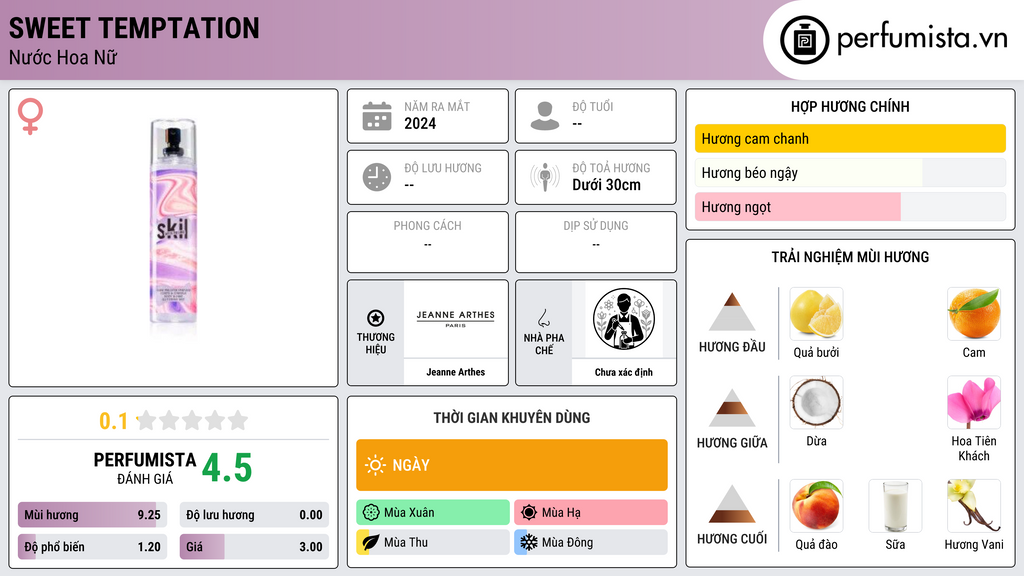The image size is (1024, 576).
Task: Click the Mùa Hạ season bar
Action: click(x=591, y=513)
